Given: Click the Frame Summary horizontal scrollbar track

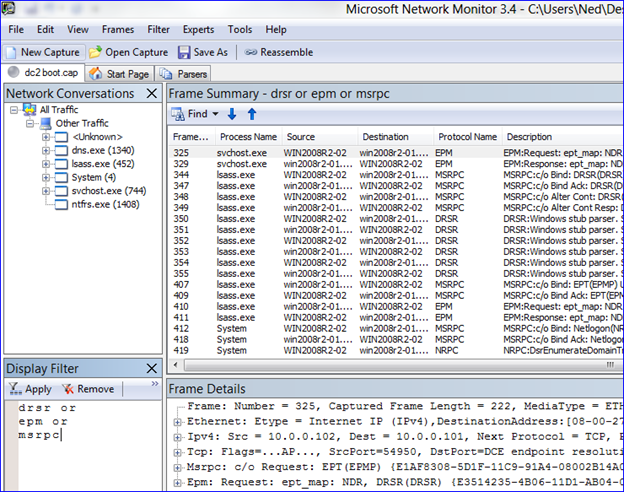Looking at the screenshot, I should pos(402,365).
